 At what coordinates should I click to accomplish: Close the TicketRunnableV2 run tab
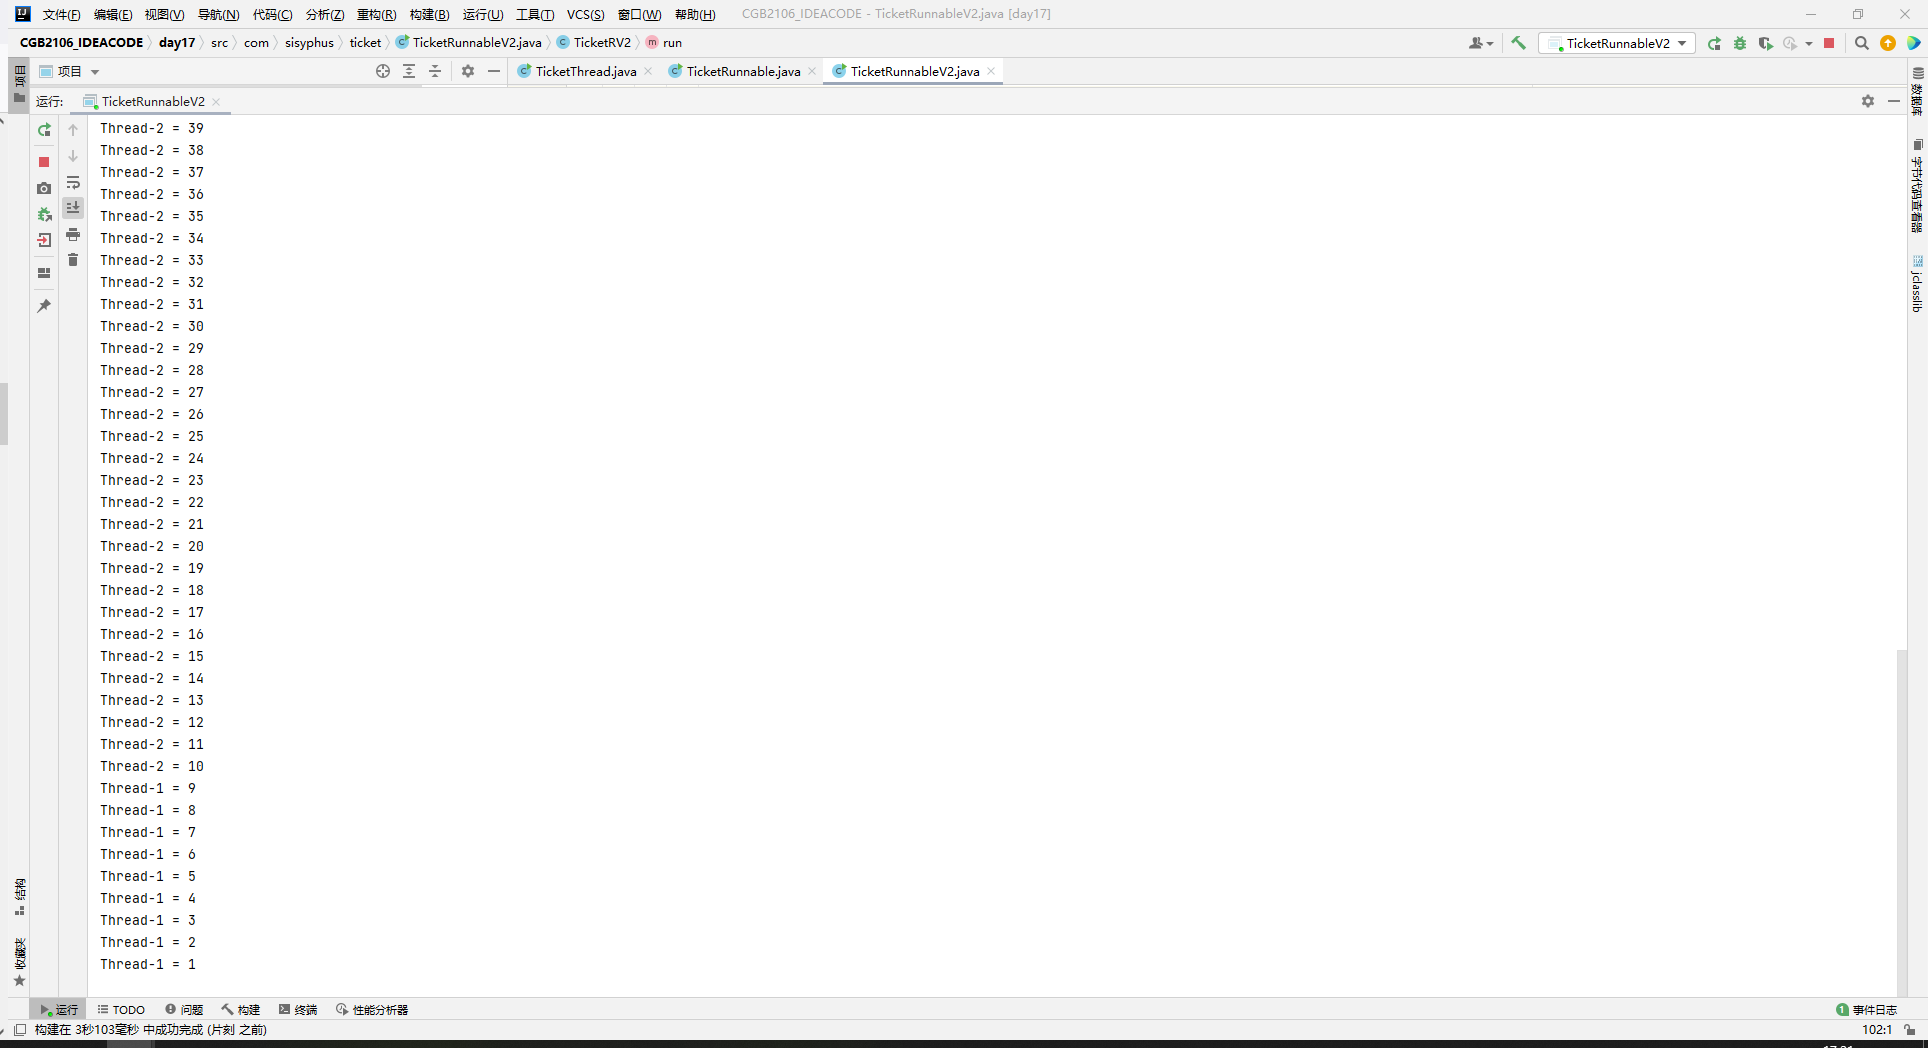click(216, 101)
